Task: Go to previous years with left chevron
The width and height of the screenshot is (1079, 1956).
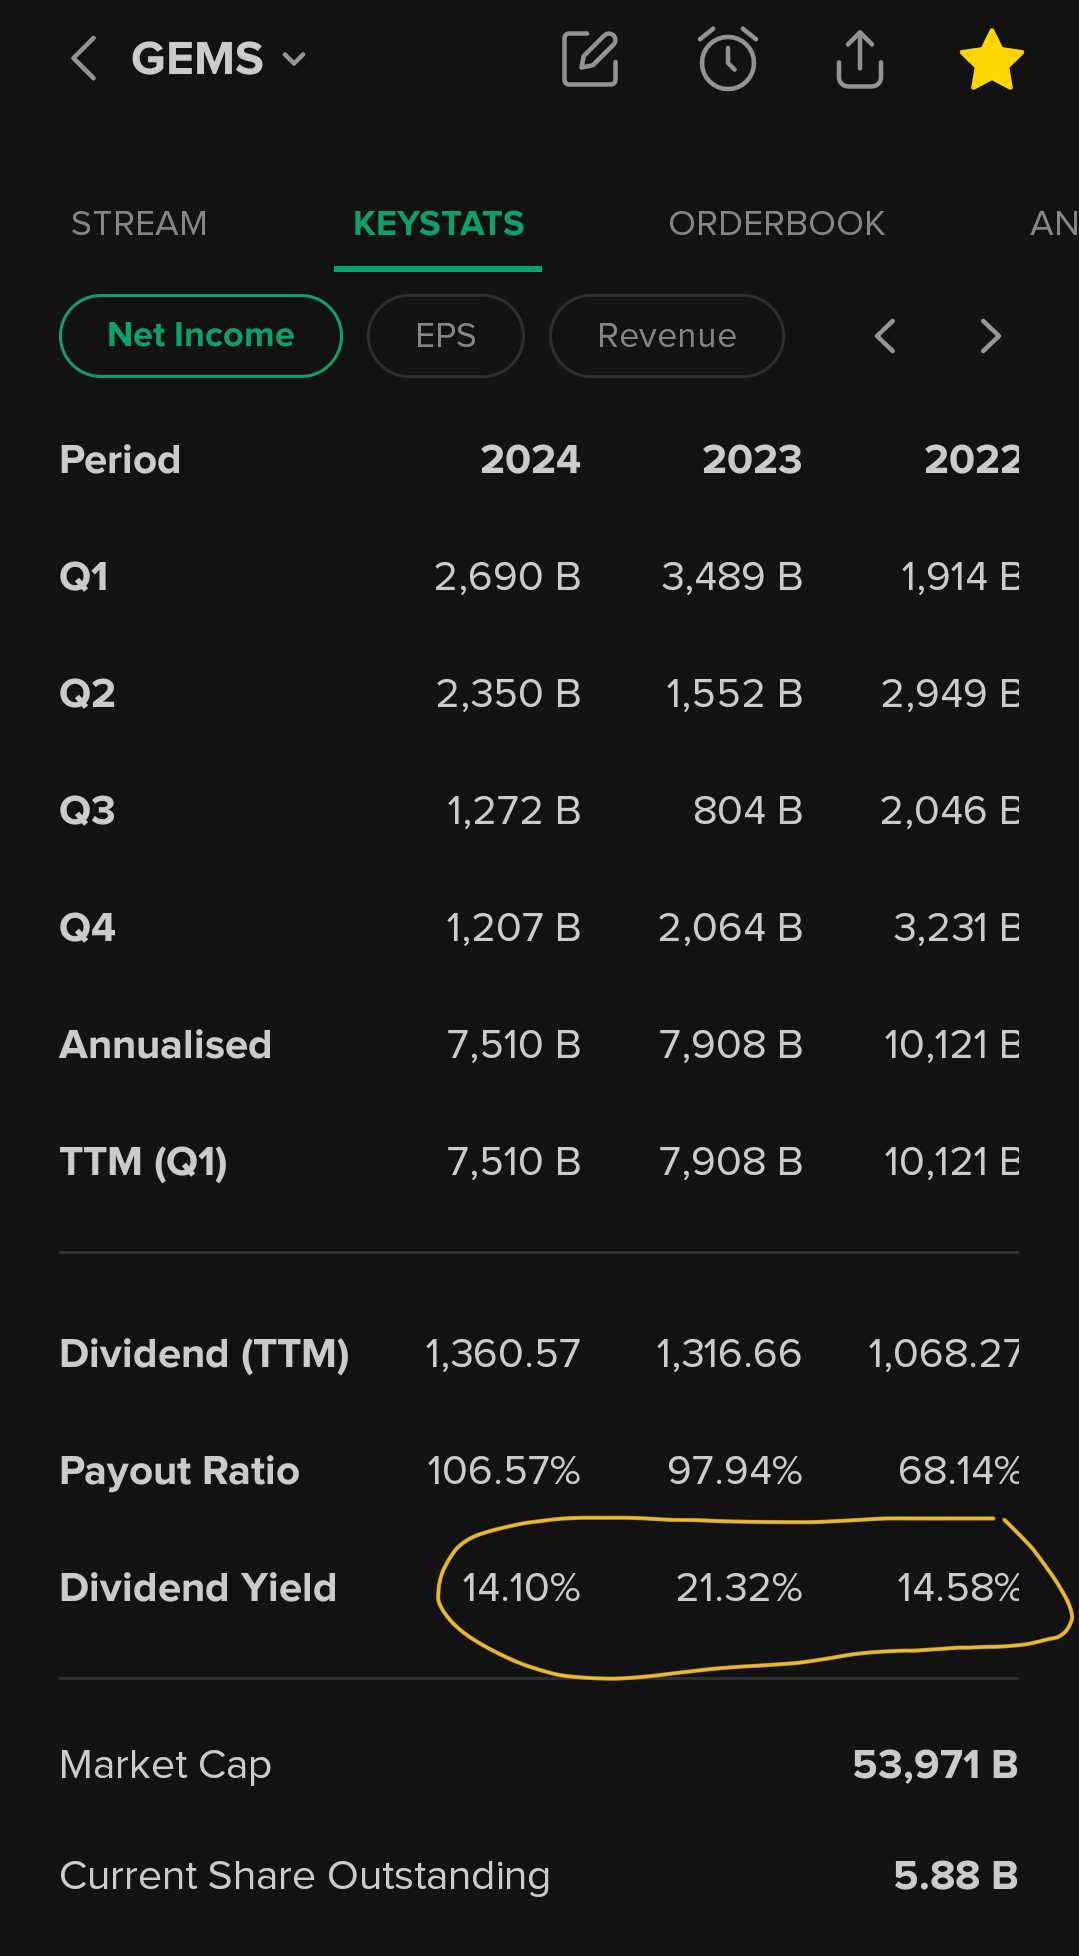Action: 885,336
